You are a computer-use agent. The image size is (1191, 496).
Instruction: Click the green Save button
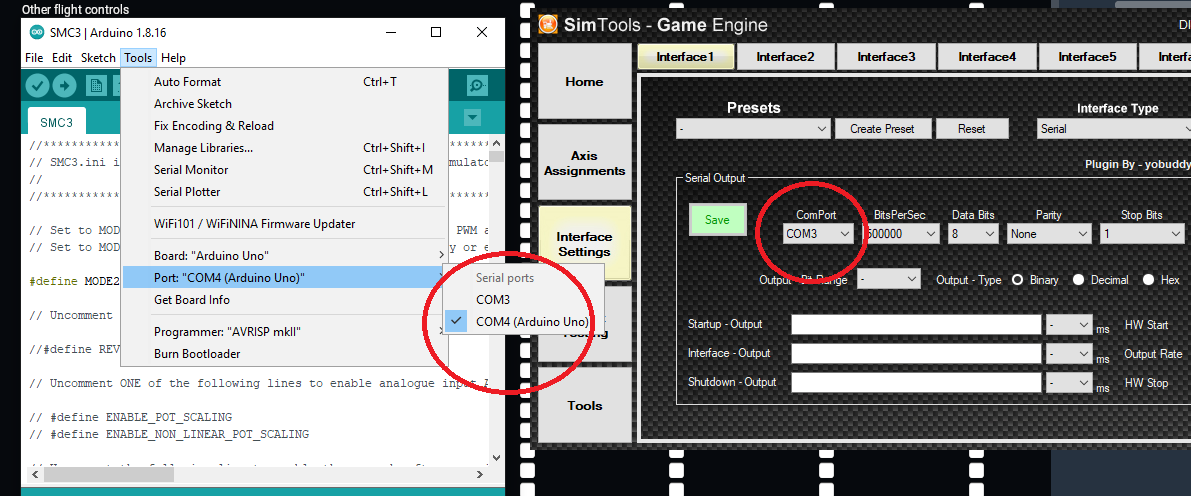pyautogui.click(x=717, y=220)
